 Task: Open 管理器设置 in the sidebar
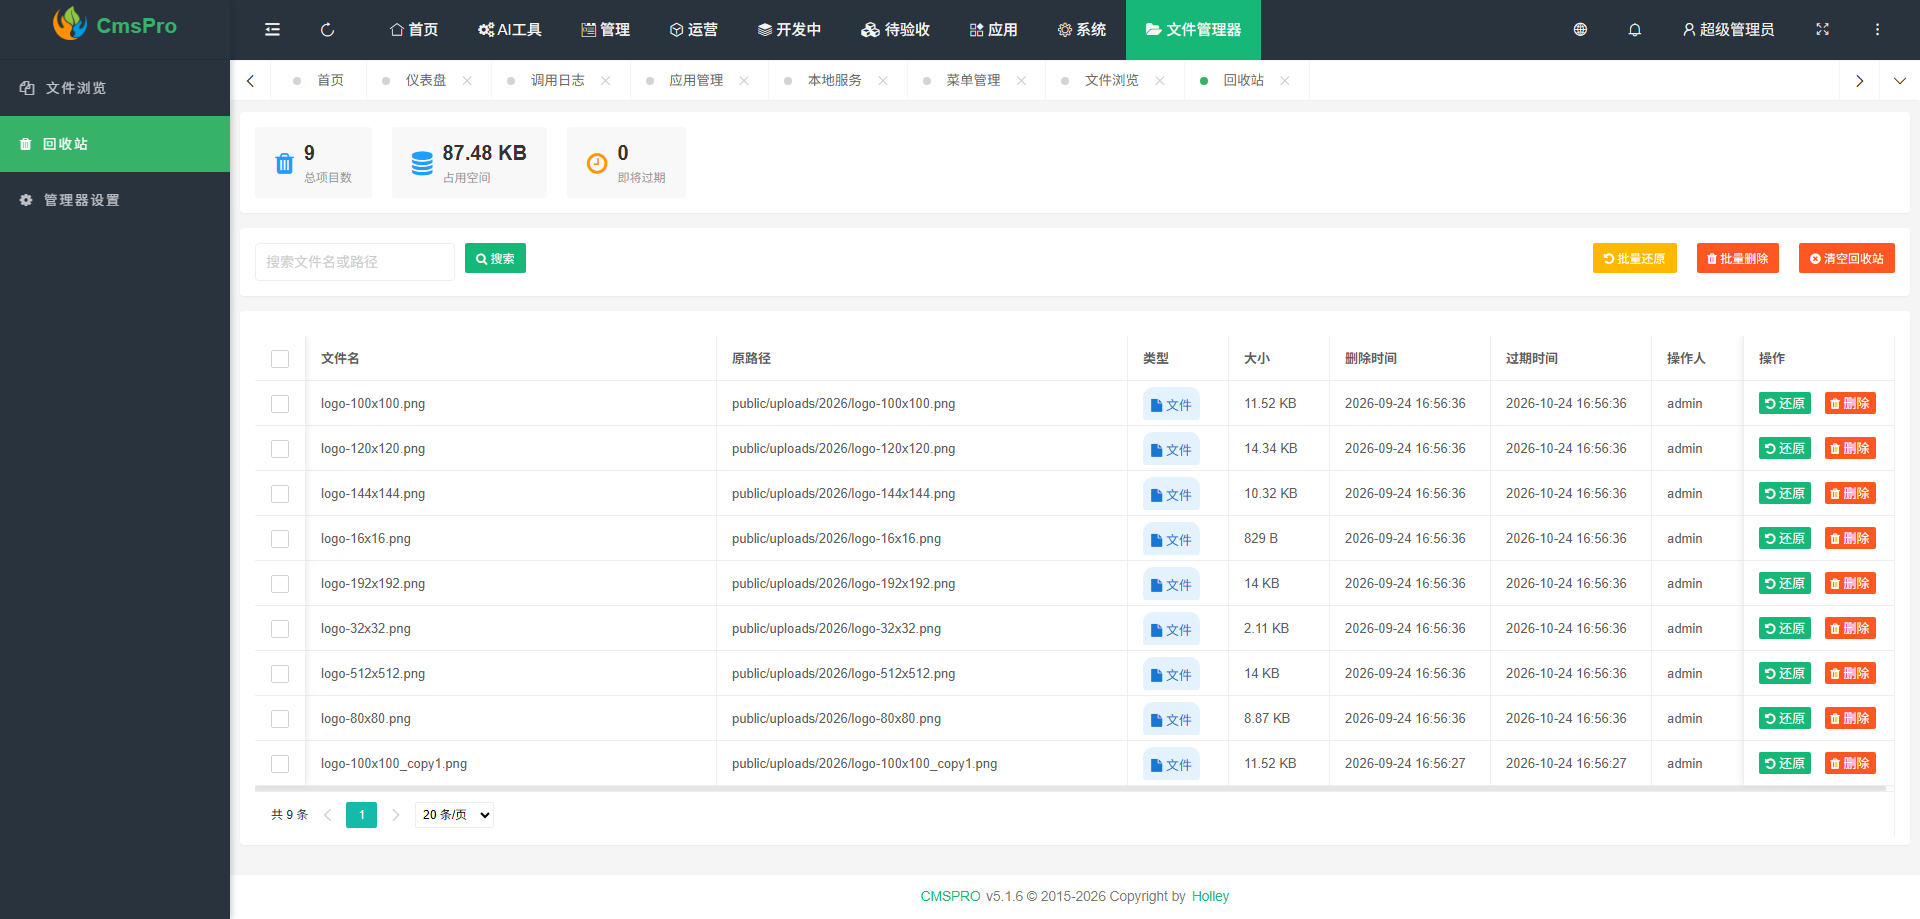click(115, 200)
